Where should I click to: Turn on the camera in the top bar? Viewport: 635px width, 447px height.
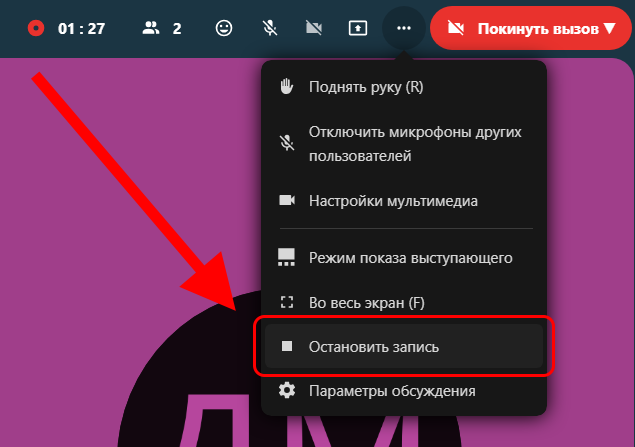312,28
